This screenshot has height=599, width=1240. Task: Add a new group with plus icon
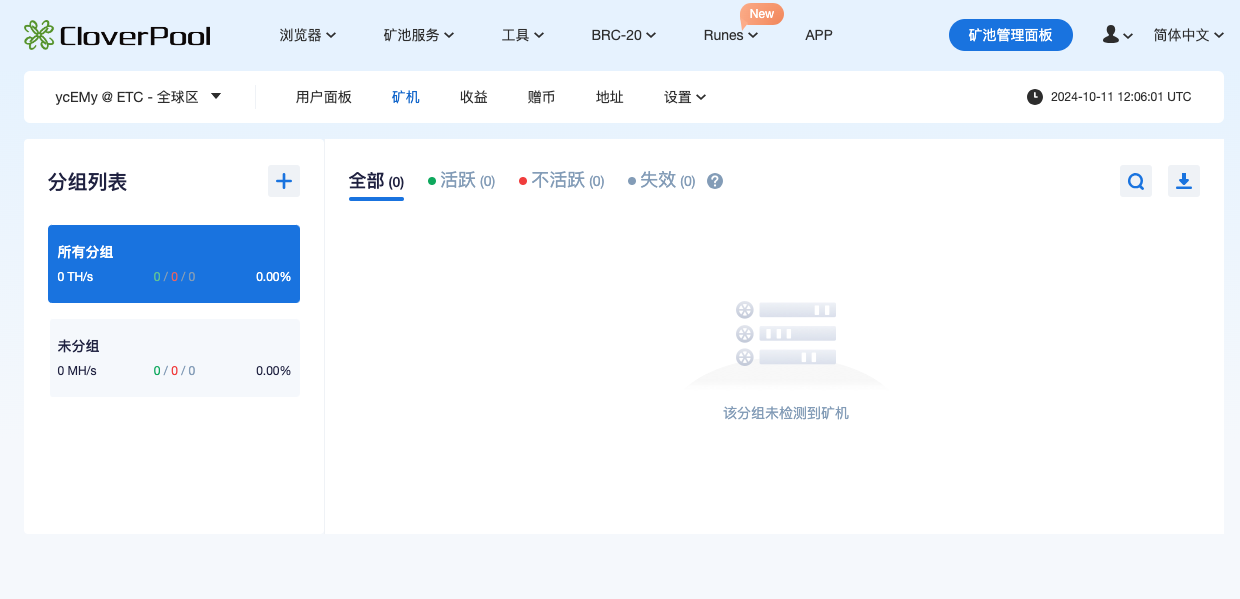point(284,181)
